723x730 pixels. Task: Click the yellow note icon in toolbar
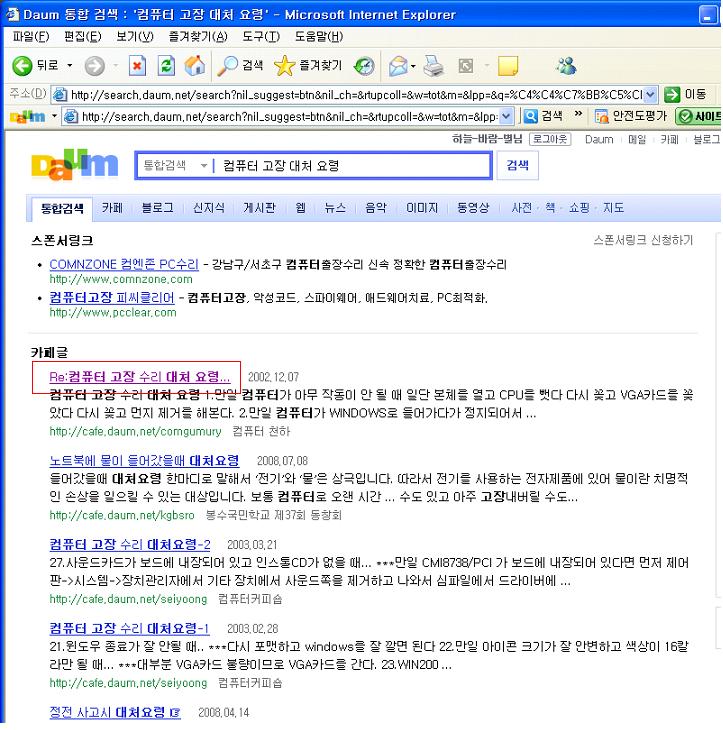(x=508, y=66)
